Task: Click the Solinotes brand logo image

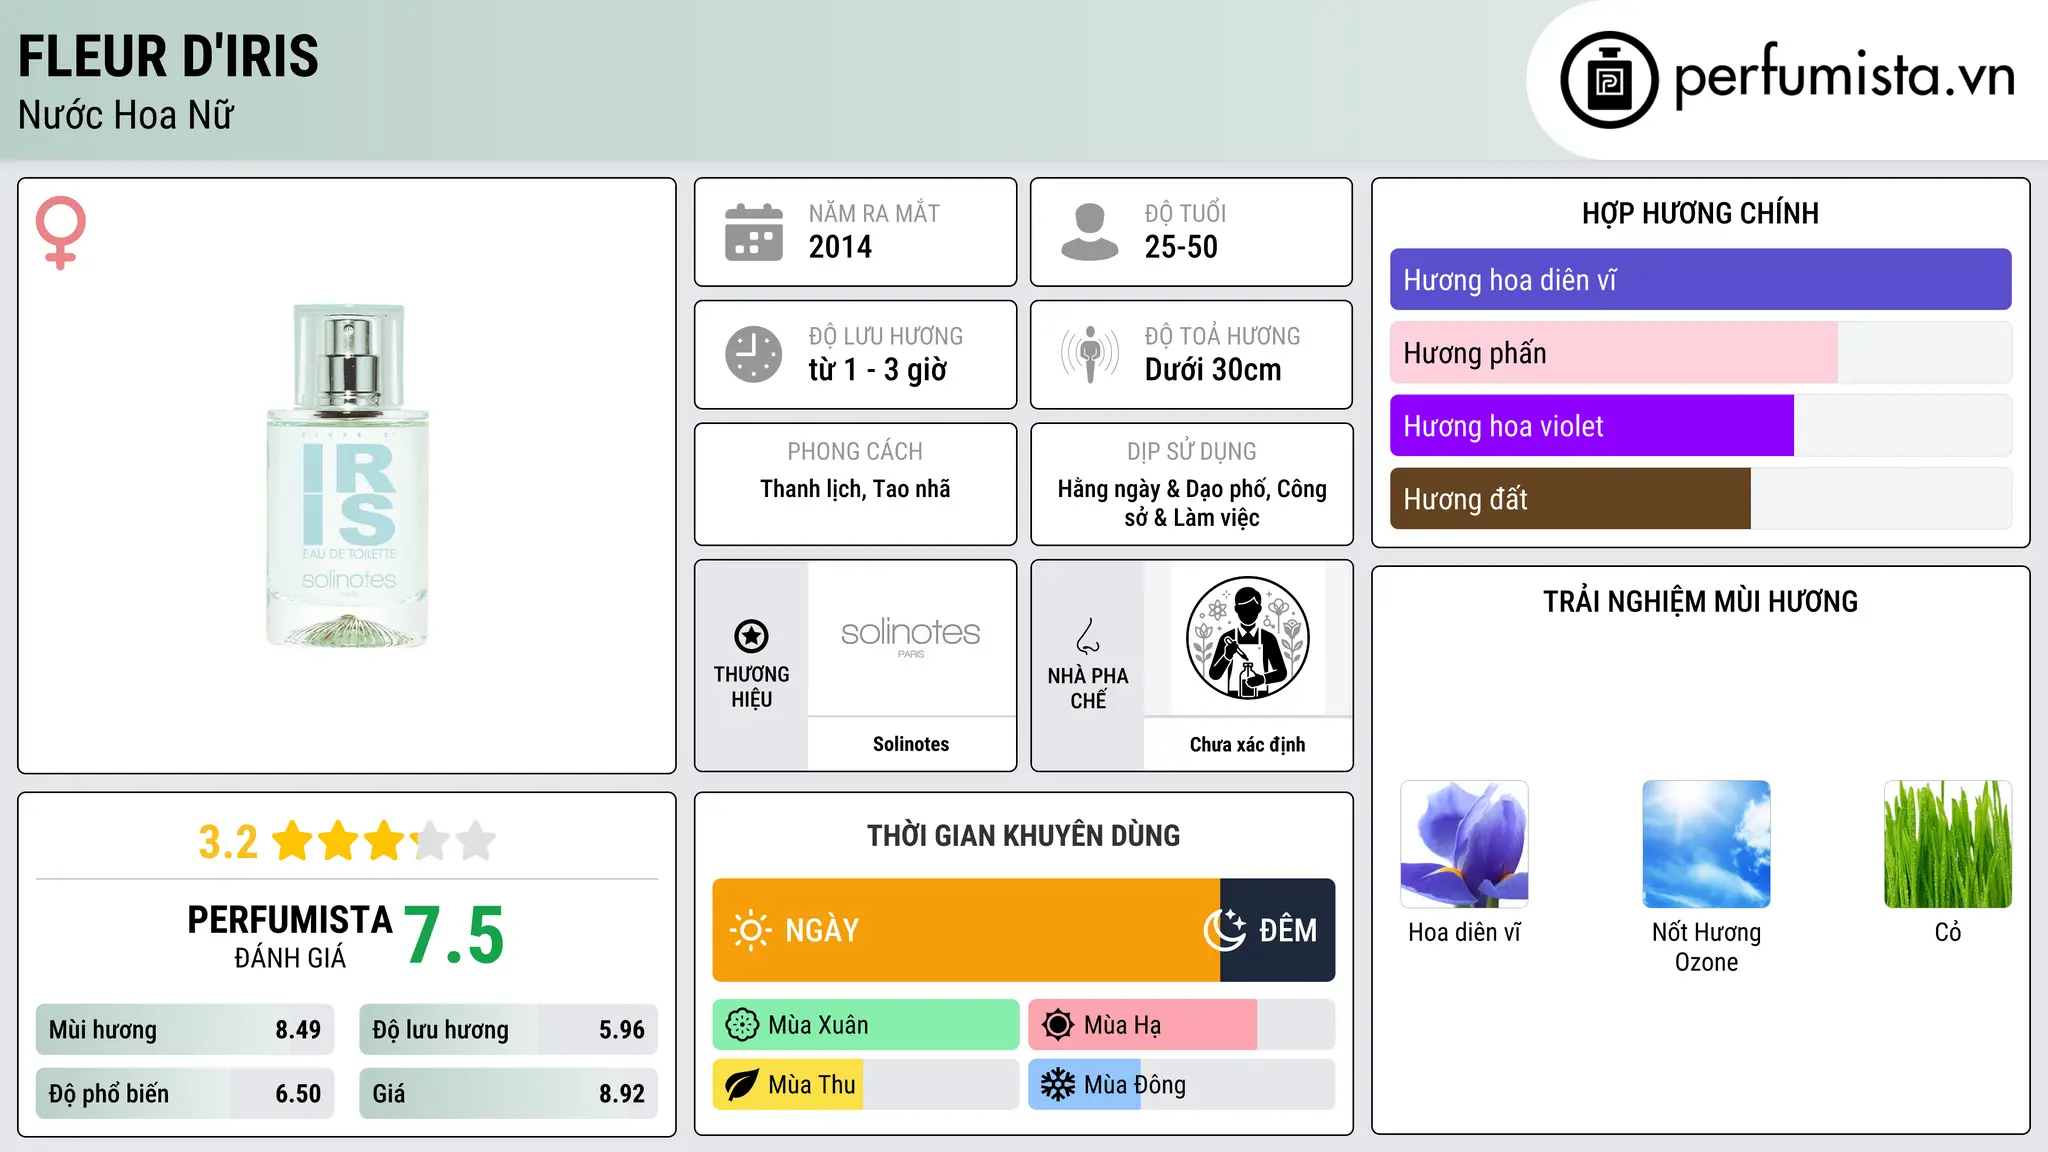Action: [911, 638]
